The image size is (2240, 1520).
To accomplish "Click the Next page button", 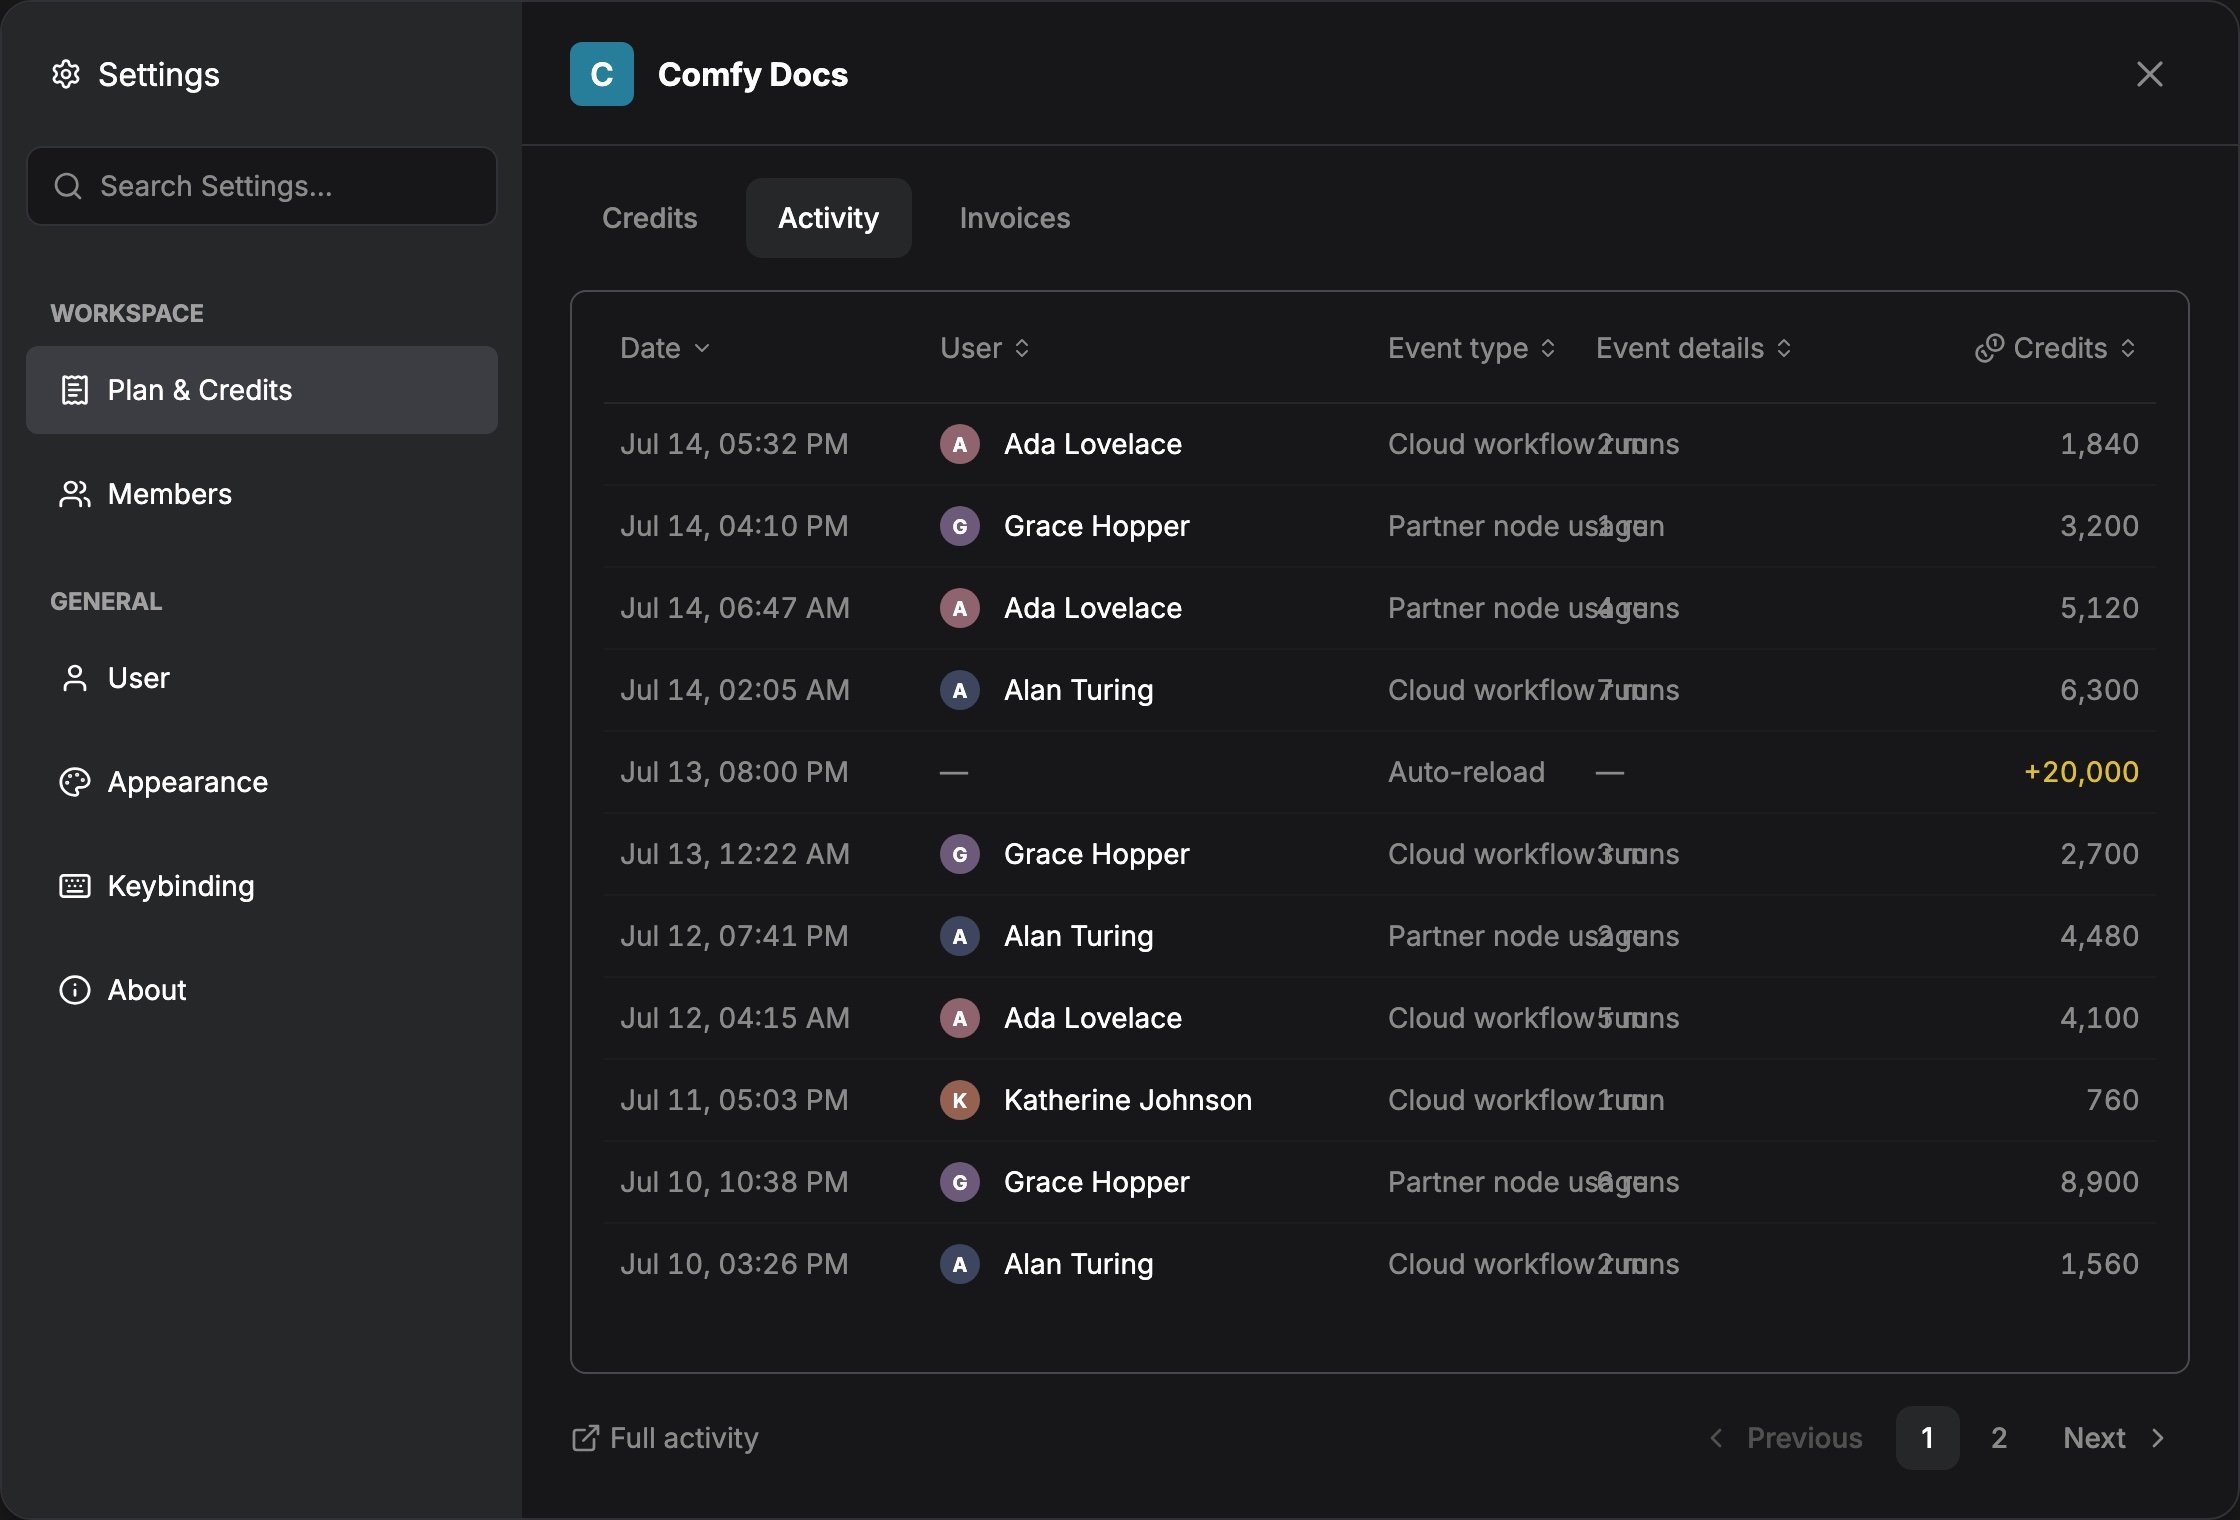I will 2114,1438.
